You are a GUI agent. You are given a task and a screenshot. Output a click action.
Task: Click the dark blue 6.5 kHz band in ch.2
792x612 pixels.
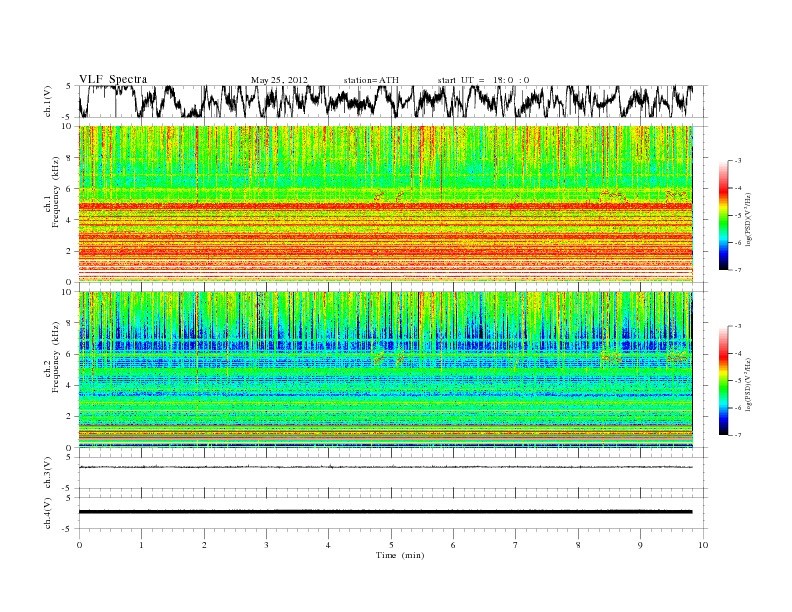[386, 346]
